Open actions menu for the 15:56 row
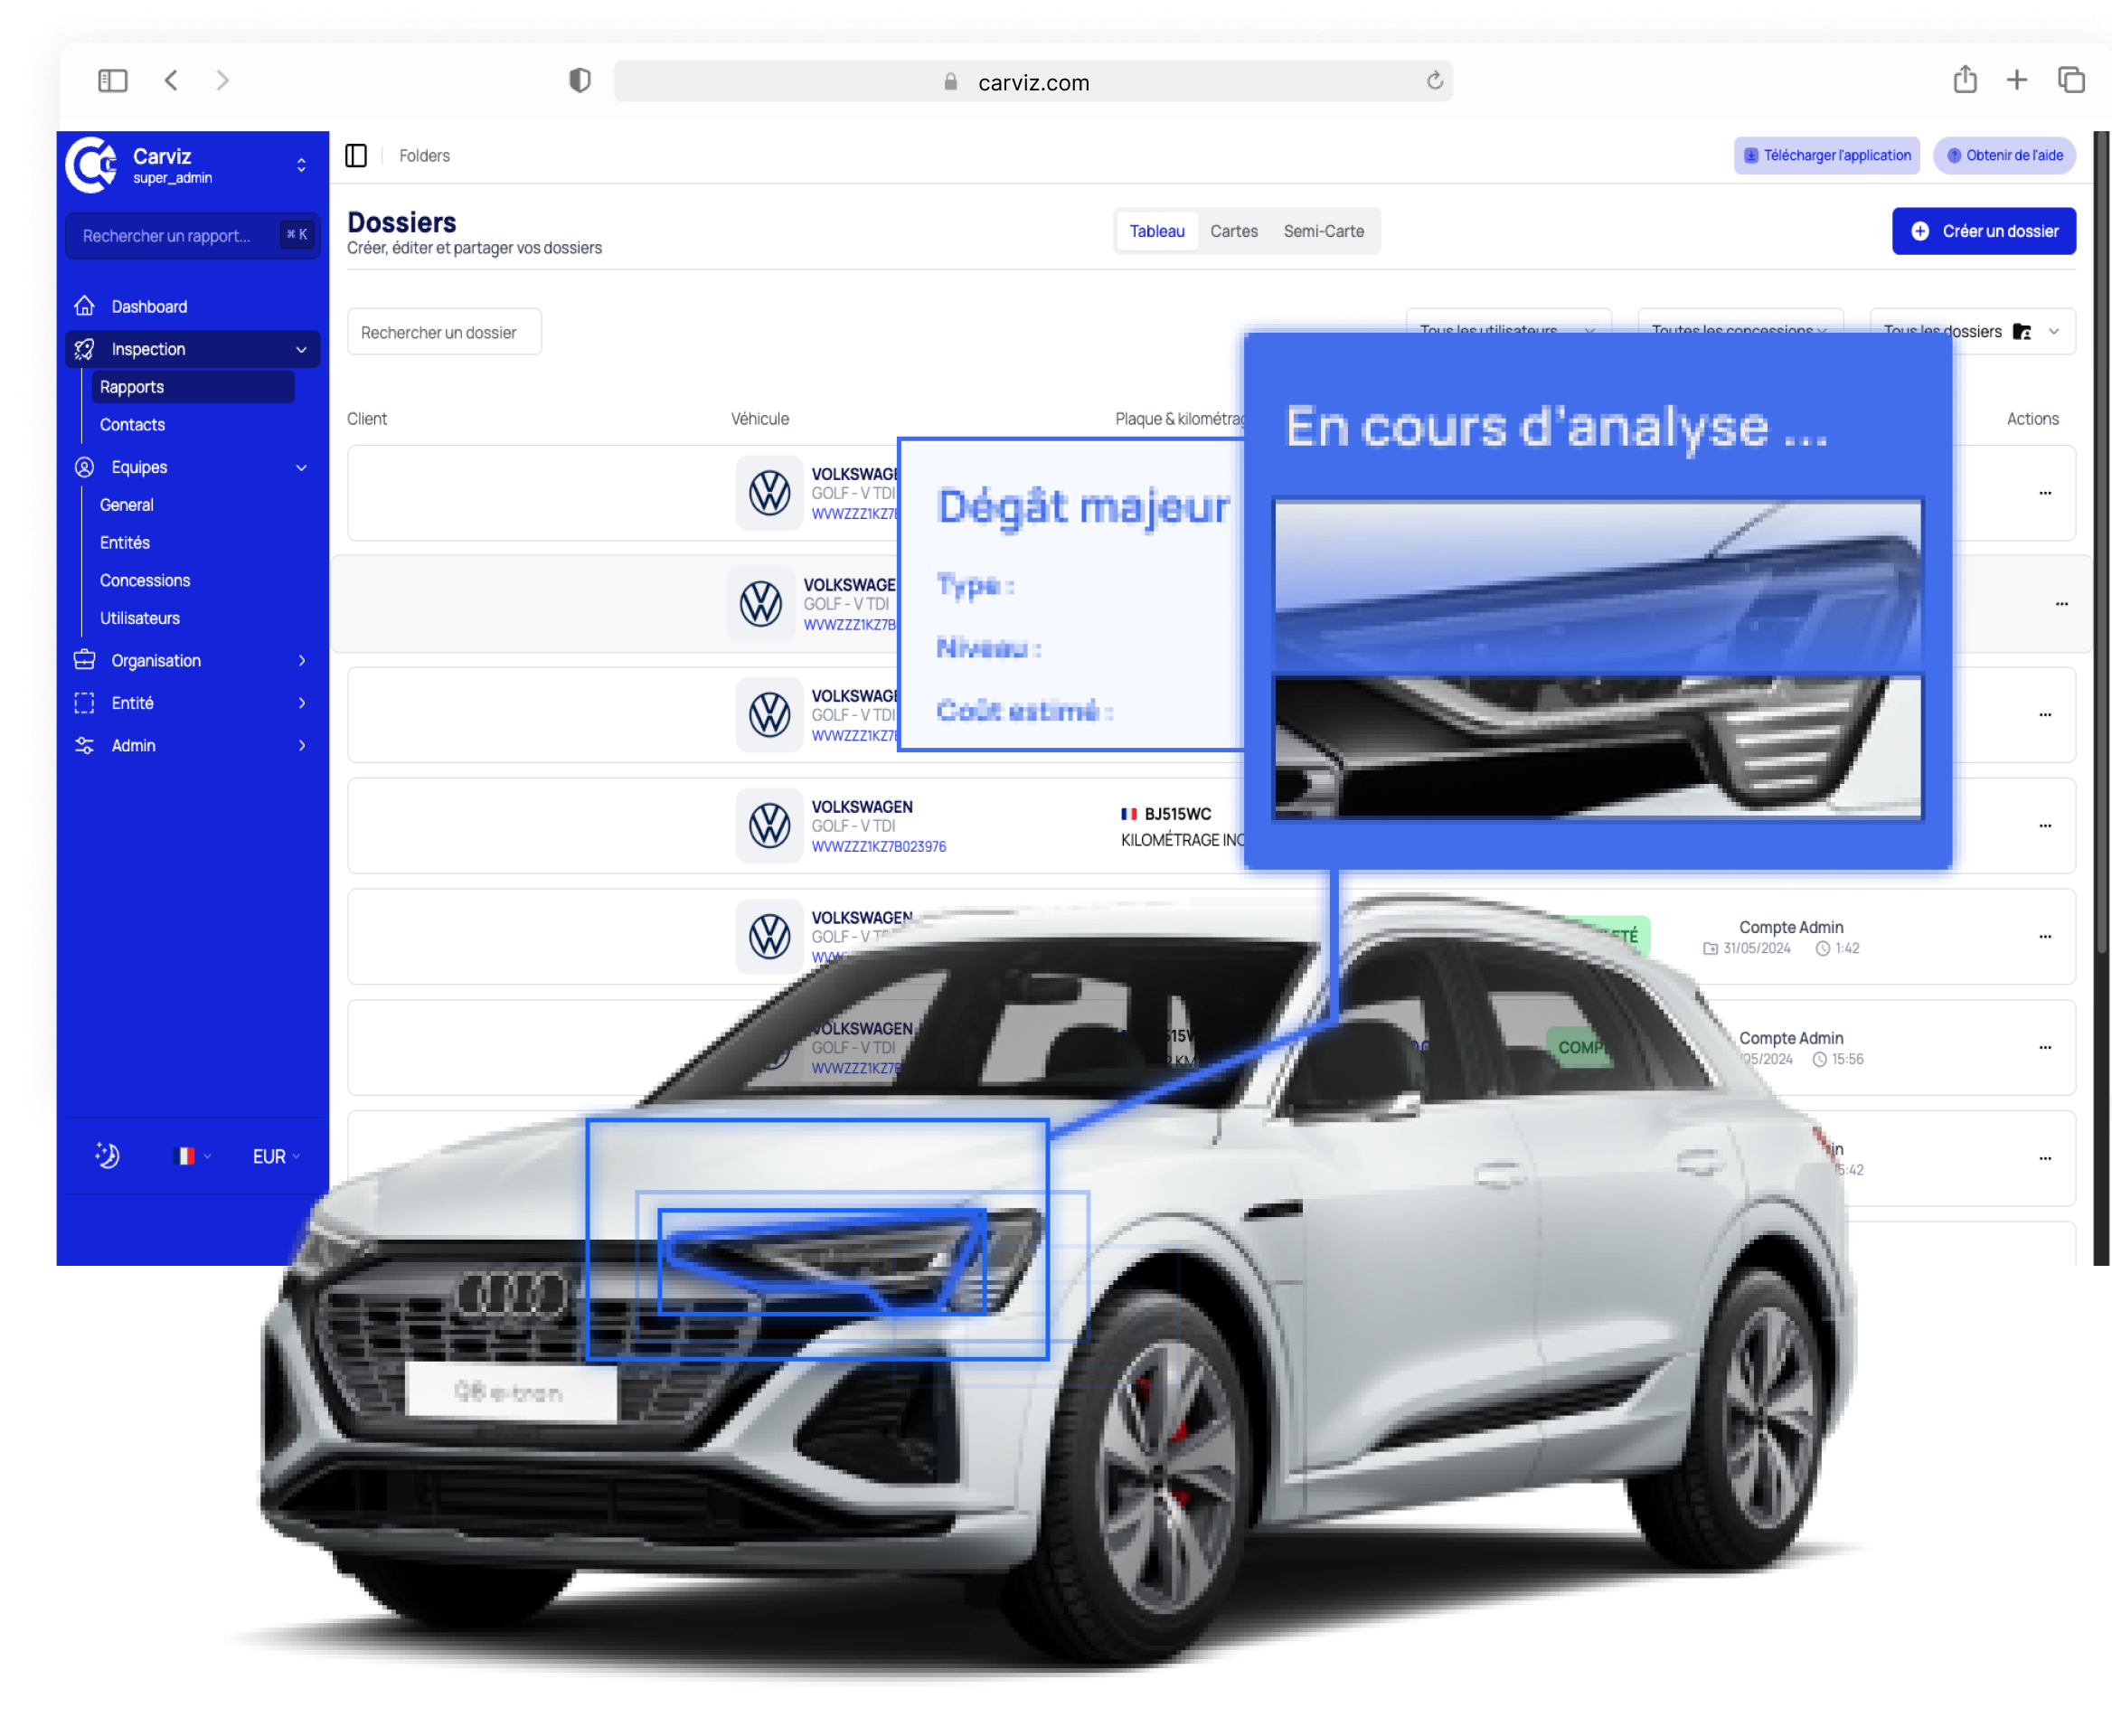Screen dimensions: 2112x1736 pos(2045,1048)
